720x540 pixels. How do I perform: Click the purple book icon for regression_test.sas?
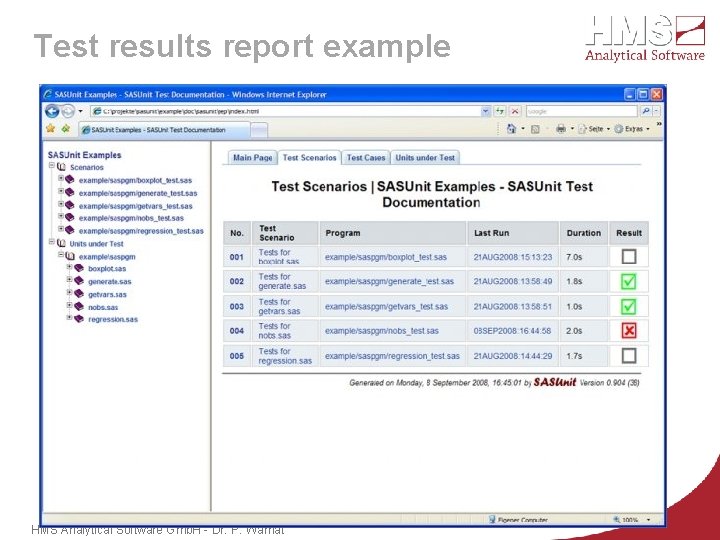point(69,230)
